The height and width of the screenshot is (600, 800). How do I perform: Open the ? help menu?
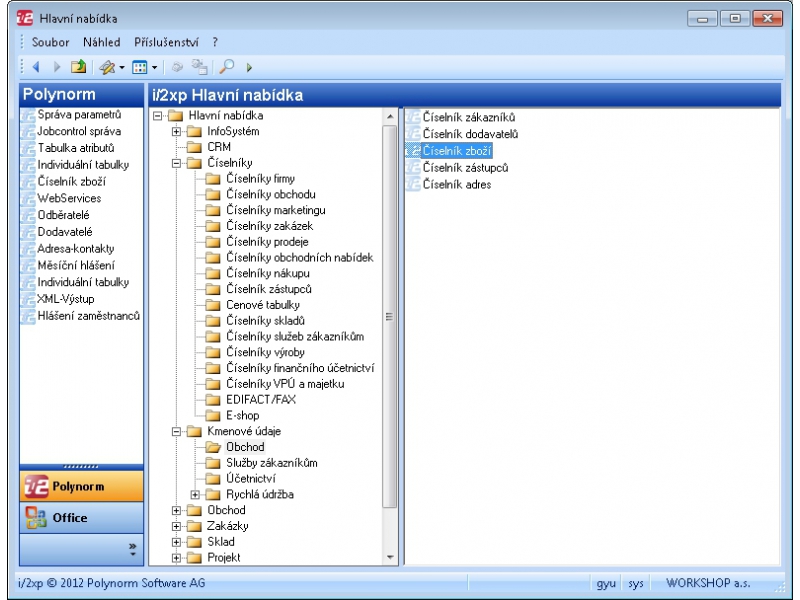click(x=215, y=42)
